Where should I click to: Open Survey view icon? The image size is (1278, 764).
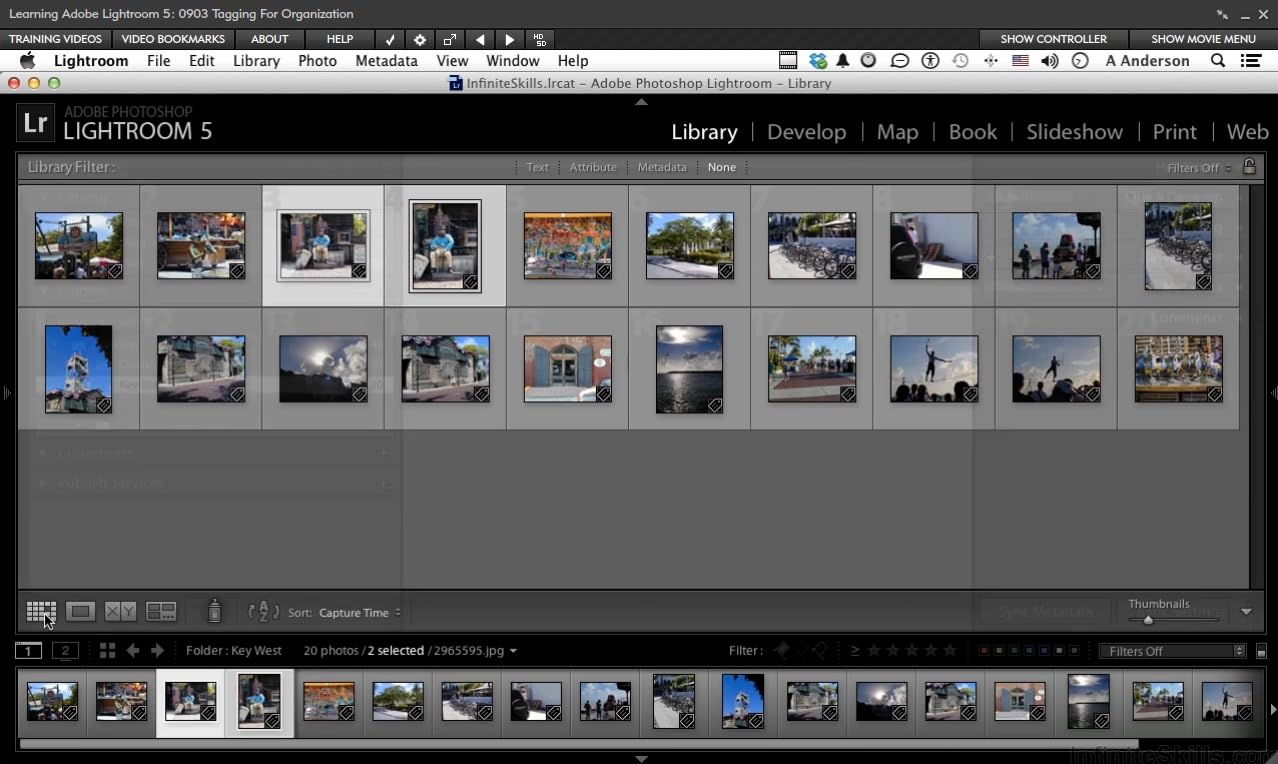point(161,611)
